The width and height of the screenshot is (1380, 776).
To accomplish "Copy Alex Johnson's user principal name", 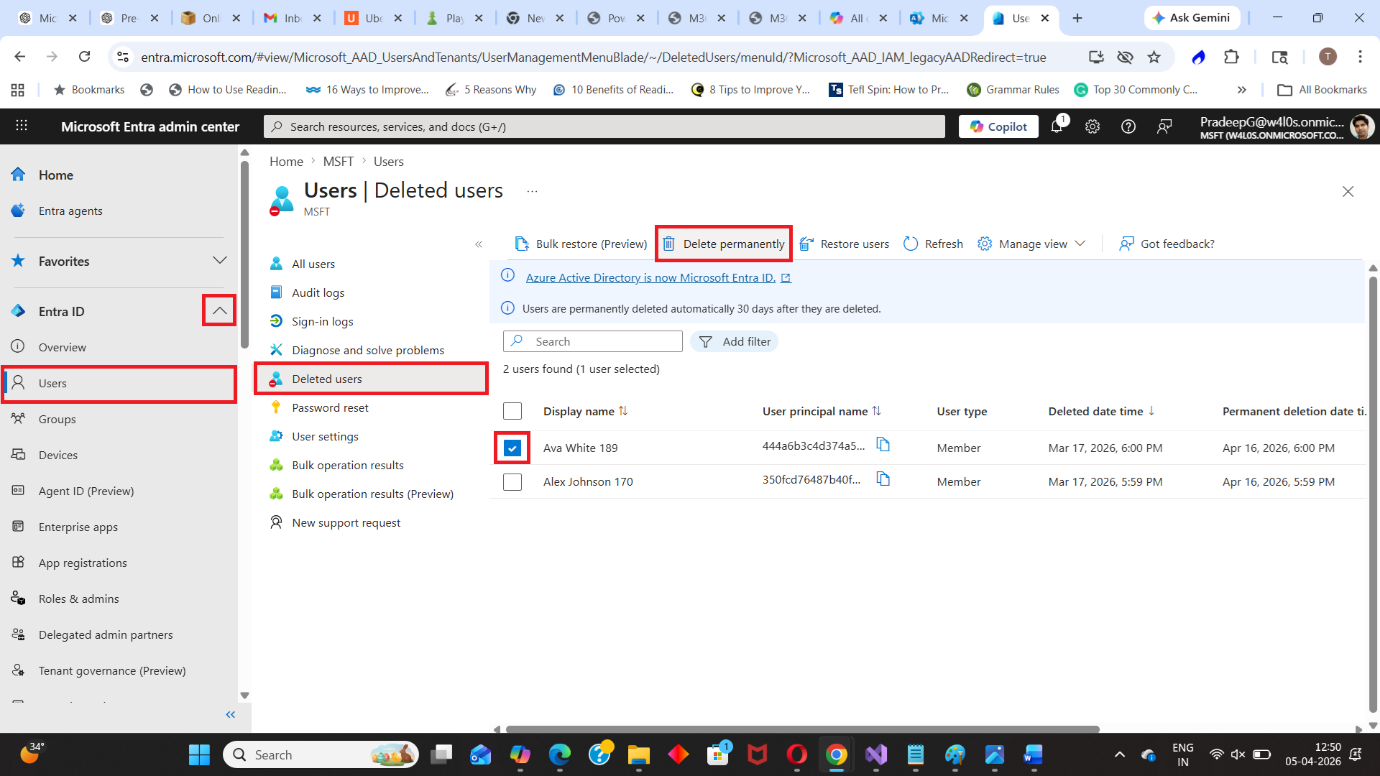I will (x=883, y=480).
